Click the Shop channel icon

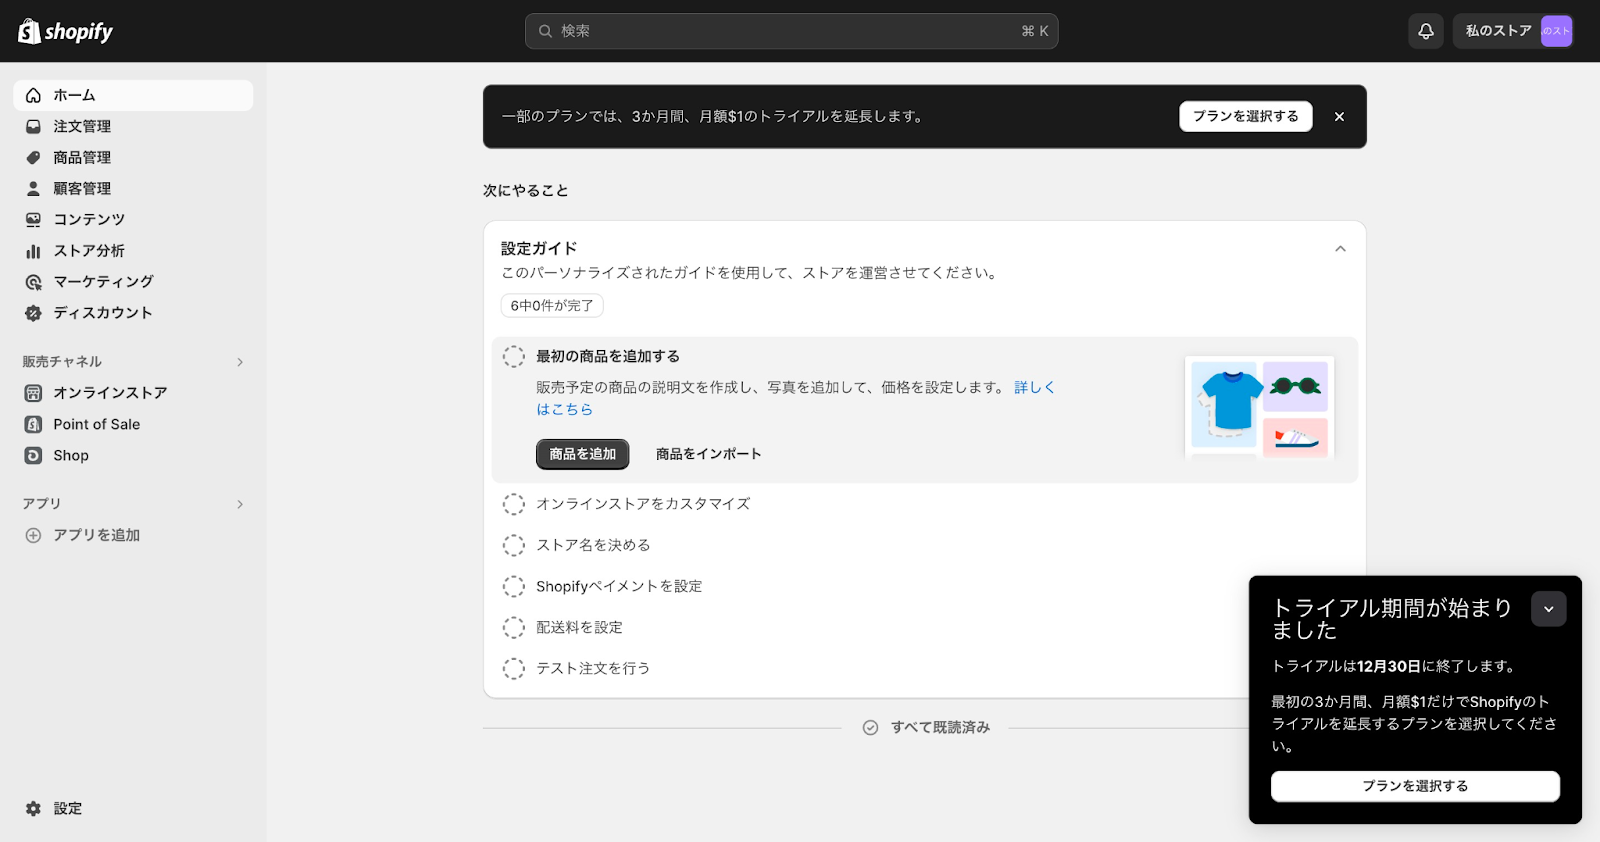pyautogui.click(x=33, y=455)
